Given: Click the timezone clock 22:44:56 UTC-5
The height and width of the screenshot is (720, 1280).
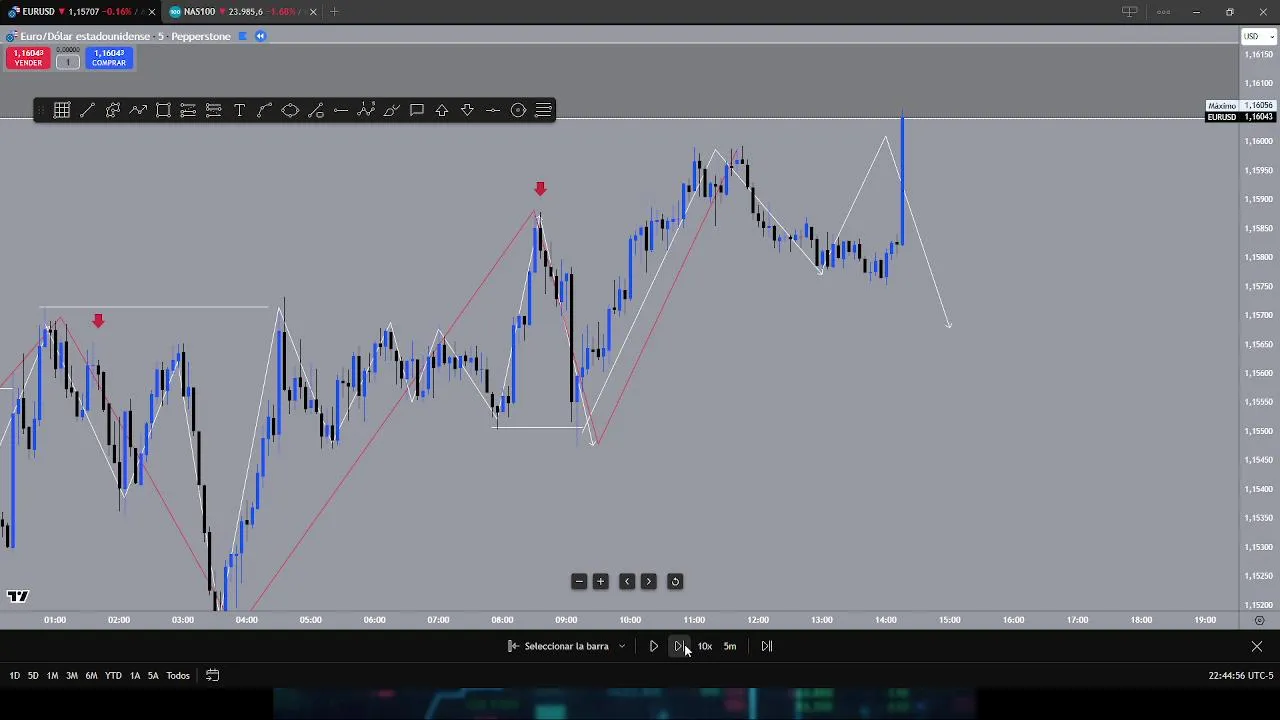Looking at the screenshot, I should click(x=1241, y=676).
